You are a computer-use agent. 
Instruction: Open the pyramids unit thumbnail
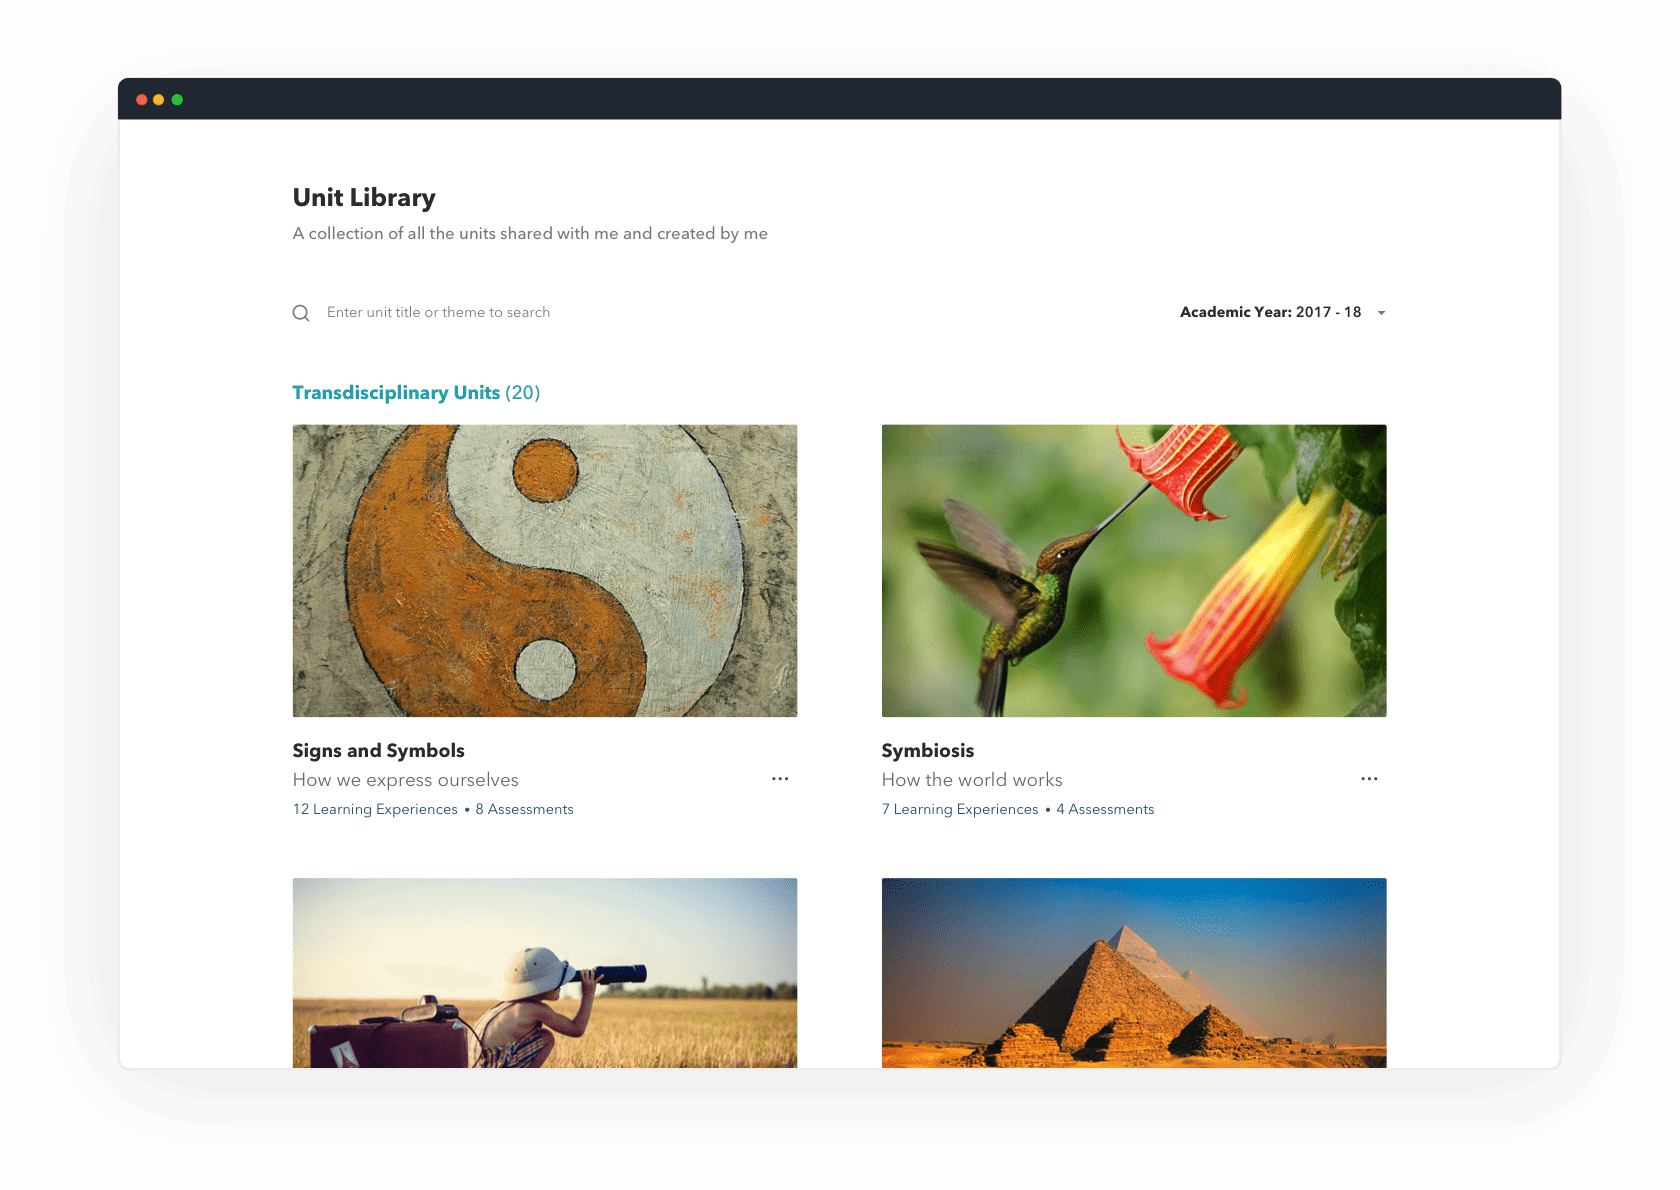1134,973
